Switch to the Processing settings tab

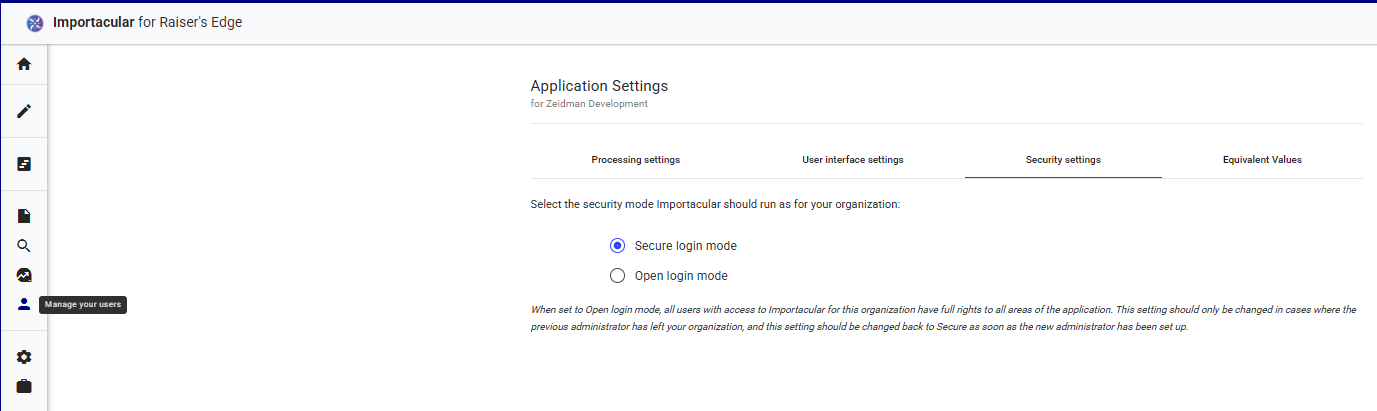(635, 160)
